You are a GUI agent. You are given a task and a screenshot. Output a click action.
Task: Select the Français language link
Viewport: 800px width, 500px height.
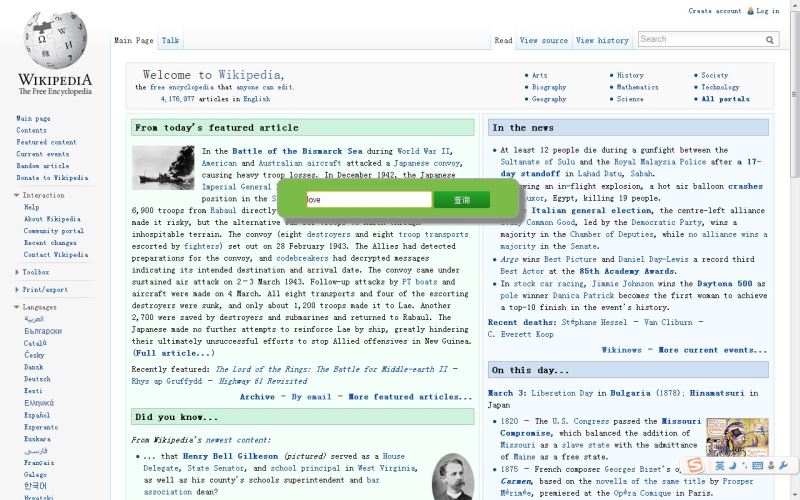[x=39, y=463]
